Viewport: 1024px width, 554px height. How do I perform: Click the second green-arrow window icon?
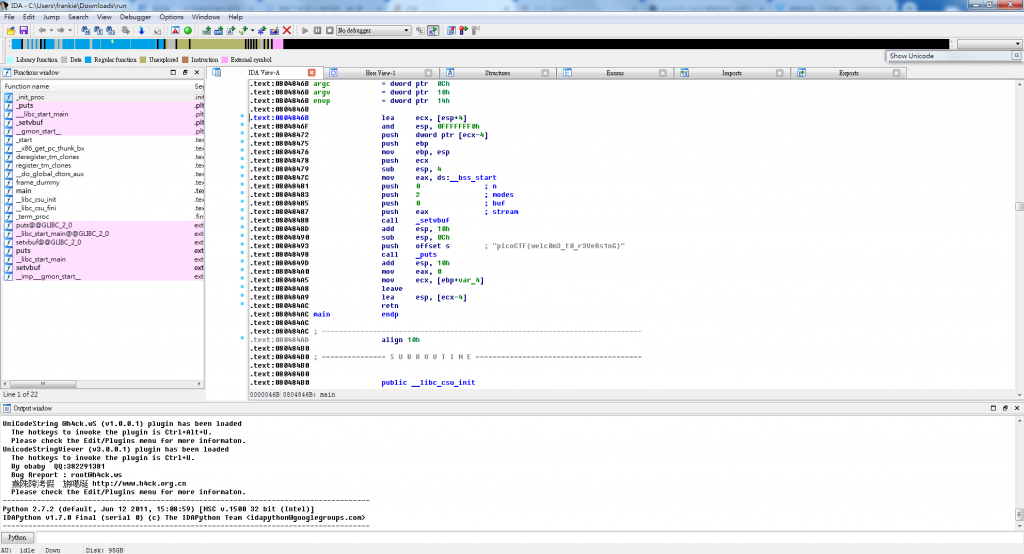click(x=218, y=31)
